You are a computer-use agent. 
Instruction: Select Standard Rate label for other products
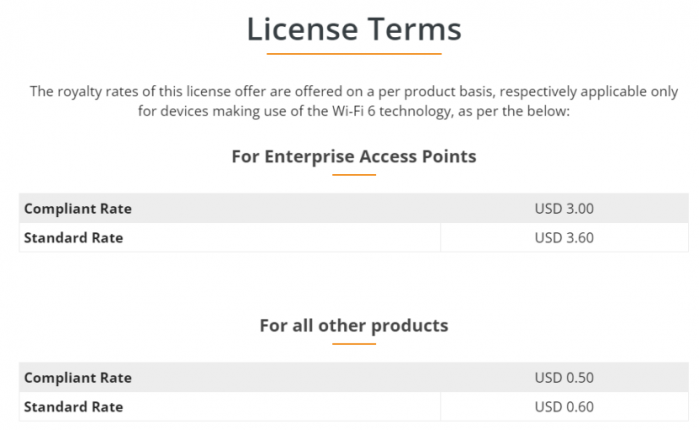[x=73, y=407]
